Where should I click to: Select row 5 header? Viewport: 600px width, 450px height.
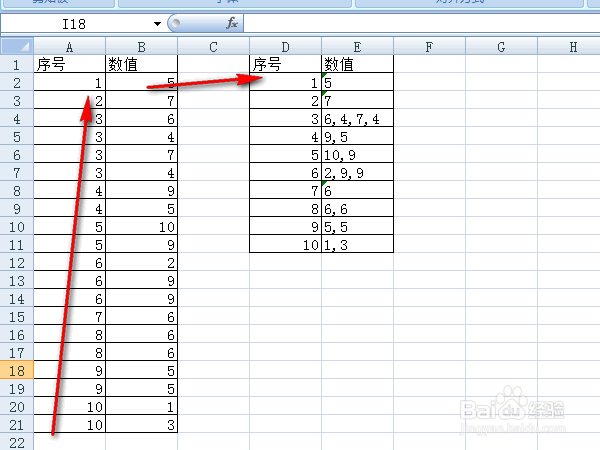[17, 136]
